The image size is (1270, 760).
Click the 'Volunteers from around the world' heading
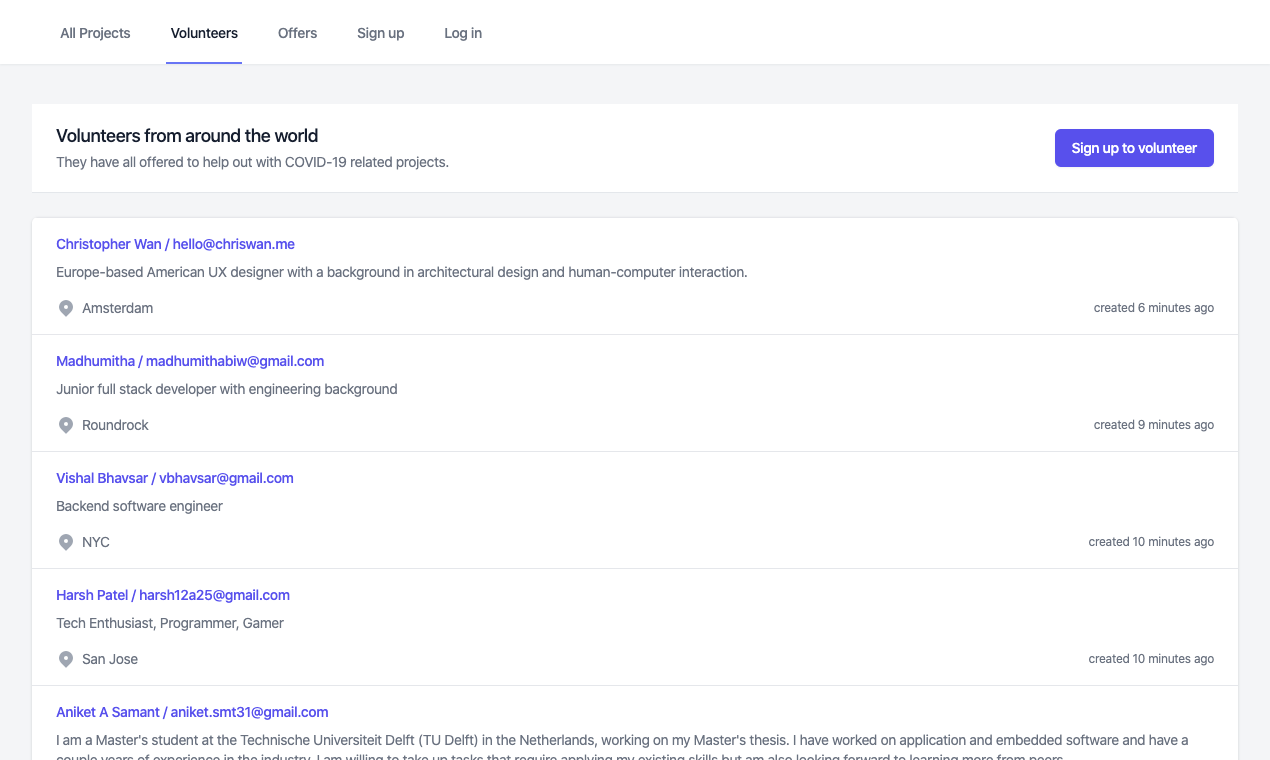point(187,136)
